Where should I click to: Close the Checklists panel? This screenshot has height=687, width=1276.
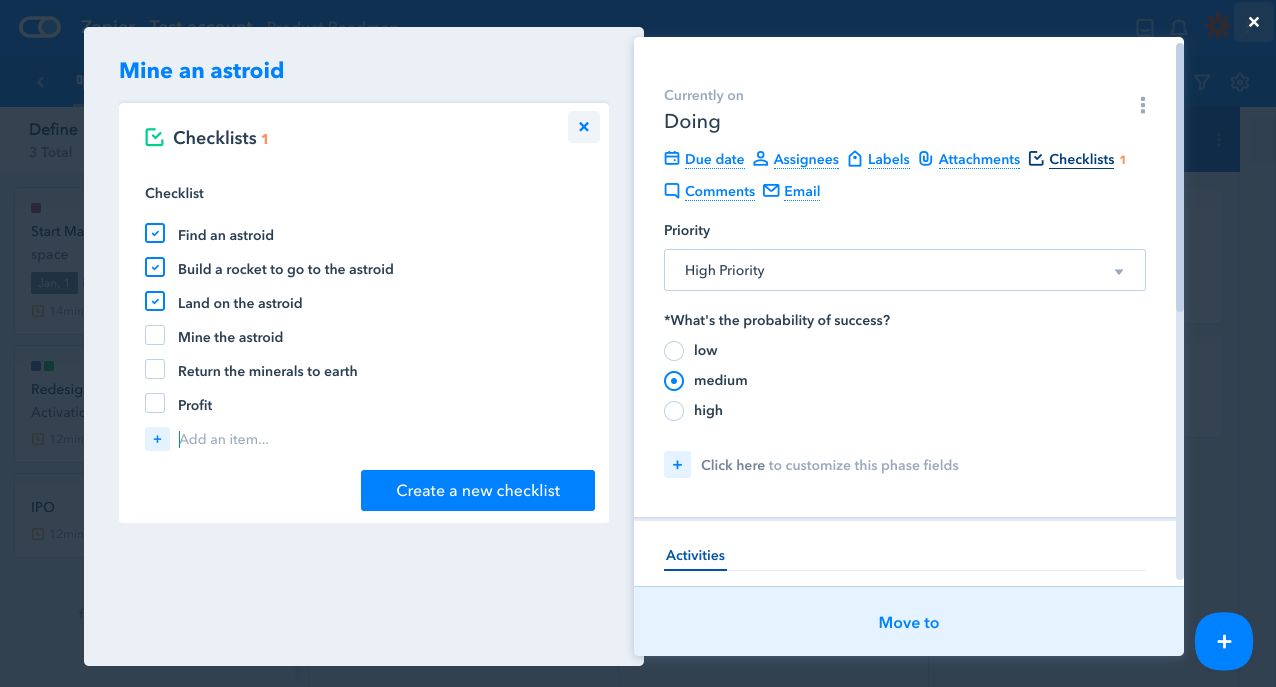[584, 127]
